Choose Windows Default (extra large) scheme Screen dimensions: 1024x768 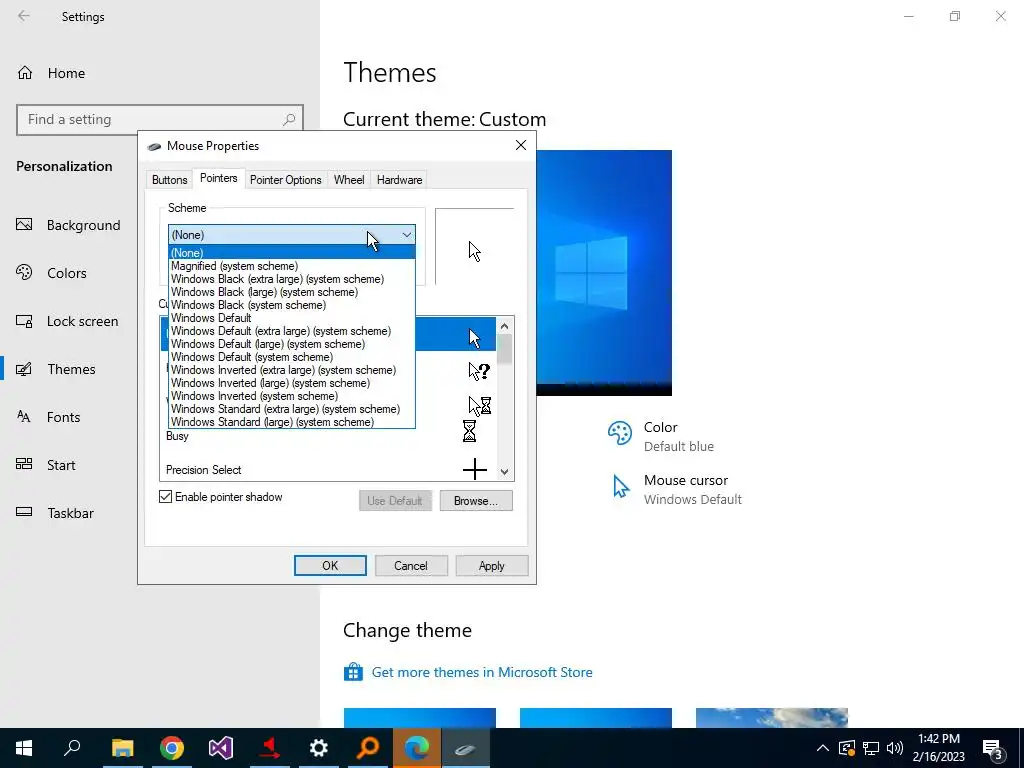[x=292, y=331]
